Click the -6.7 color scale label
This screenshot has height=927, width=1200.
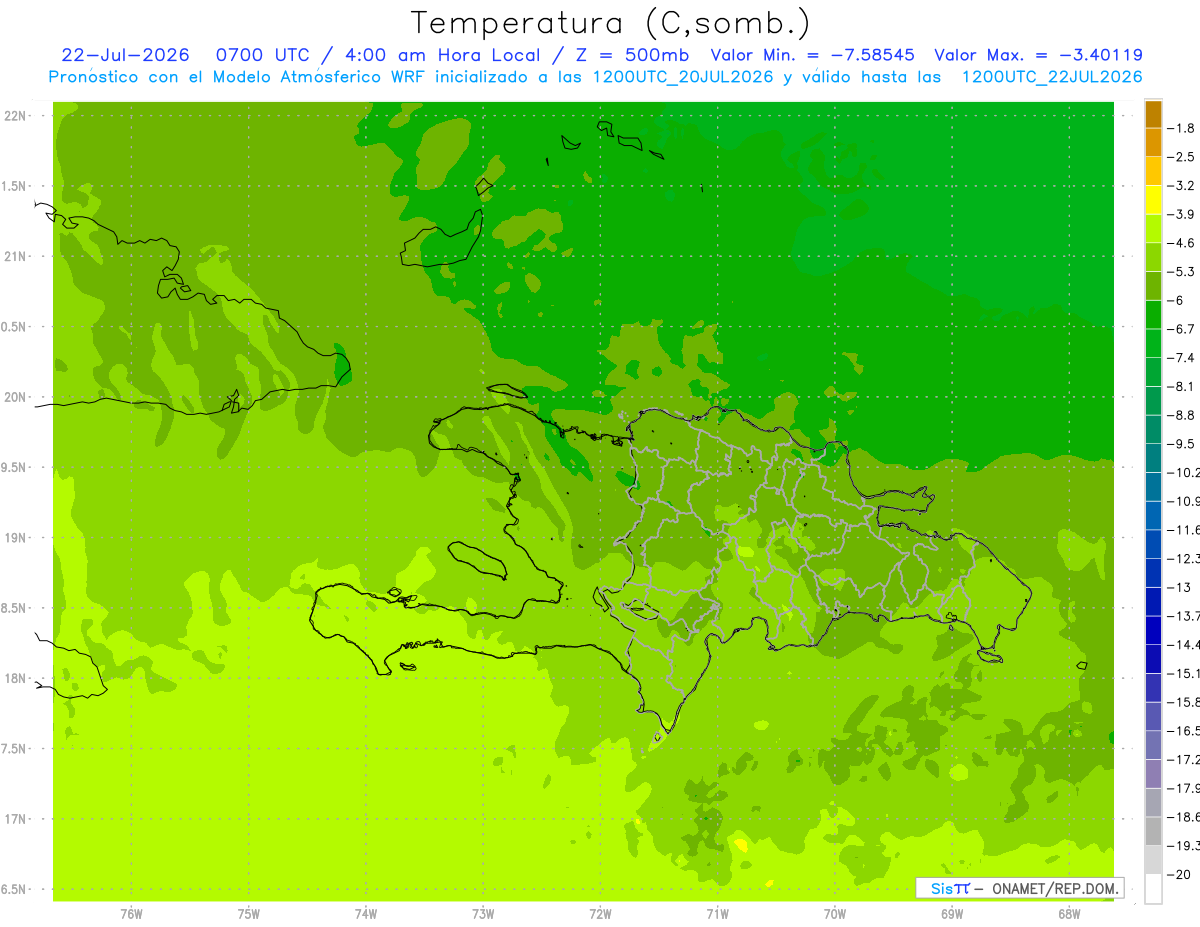[x=1183, y=329]
